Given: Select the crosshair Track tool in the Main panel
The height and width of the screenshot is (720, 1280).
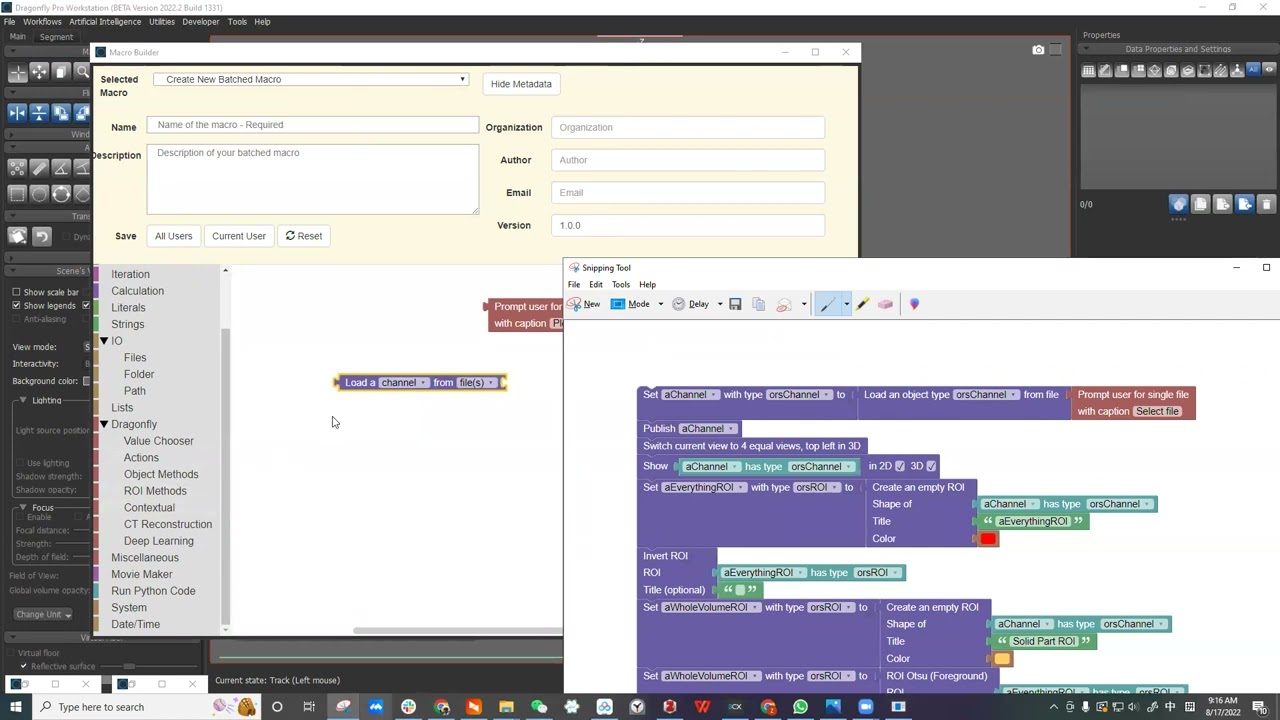Looking at the screenshot, I should pyautogui.click(x=18, y=72).
